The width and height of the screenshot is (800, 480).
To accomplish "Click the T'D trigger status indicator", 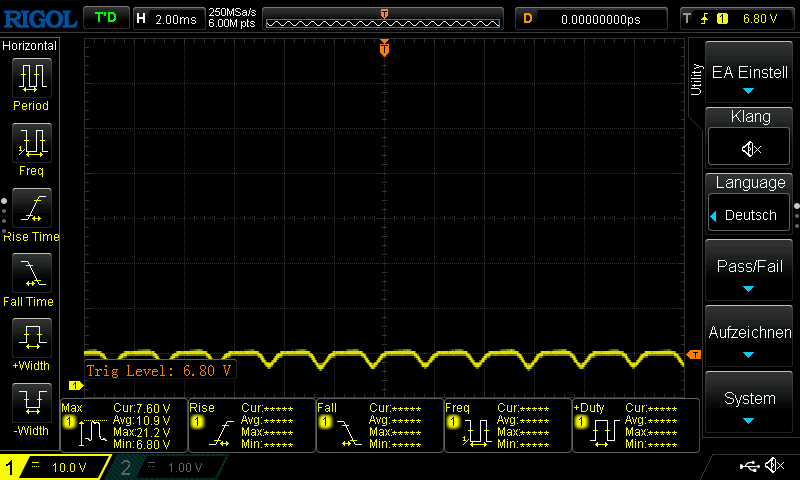I will click(104, 18).
